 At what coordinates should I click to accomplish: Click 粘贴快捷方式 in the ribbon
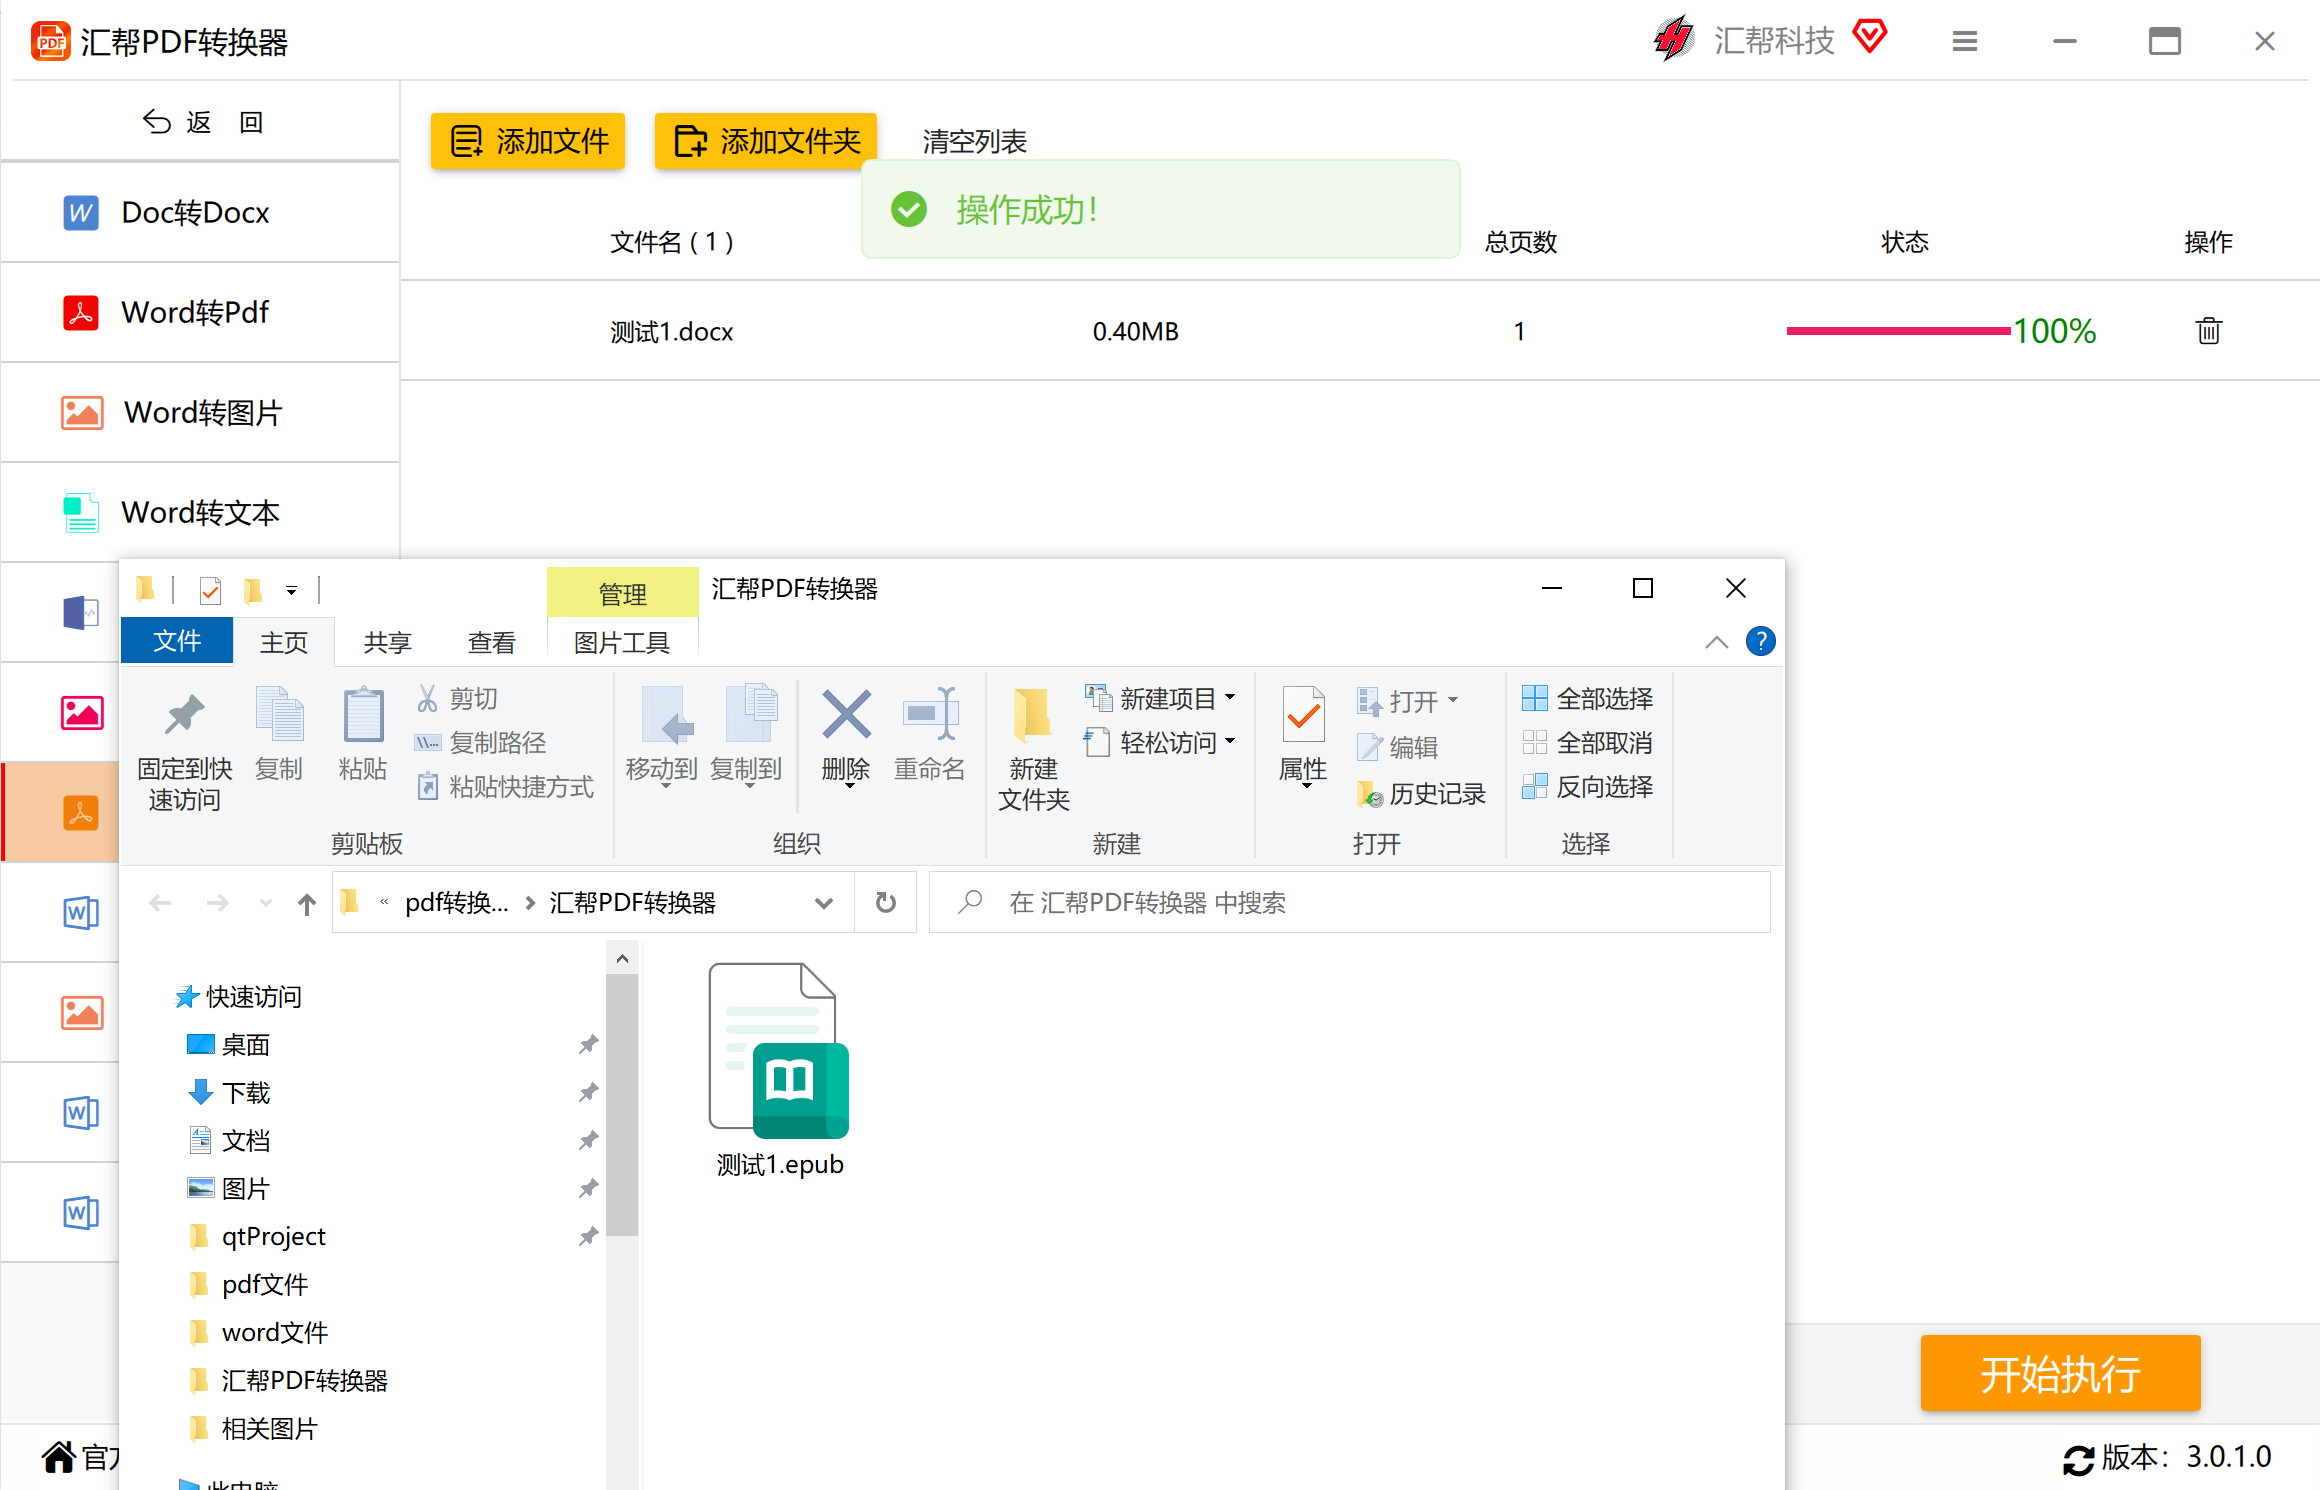point(505,787)
